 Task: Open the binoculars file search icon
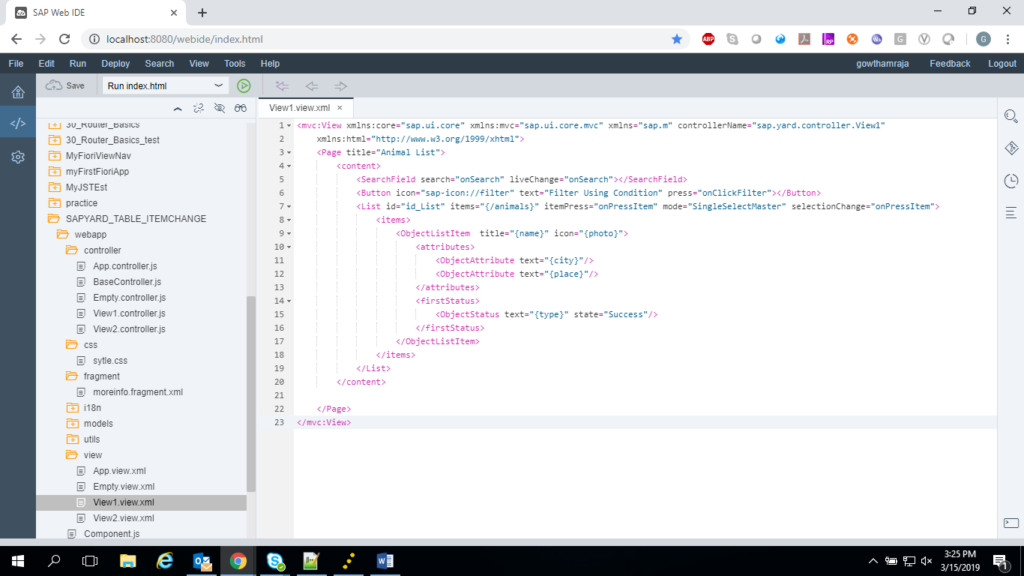tap(240, 108)
